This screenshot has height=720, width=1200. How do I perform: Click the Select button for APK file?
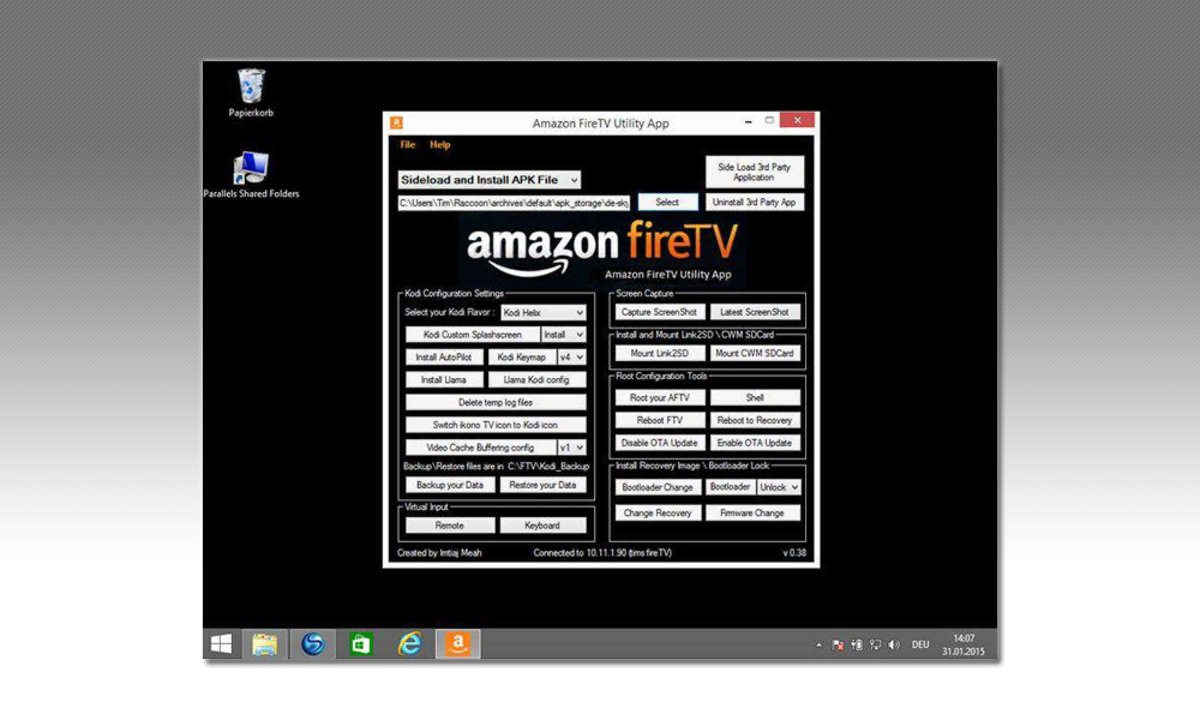coord(667,202)
